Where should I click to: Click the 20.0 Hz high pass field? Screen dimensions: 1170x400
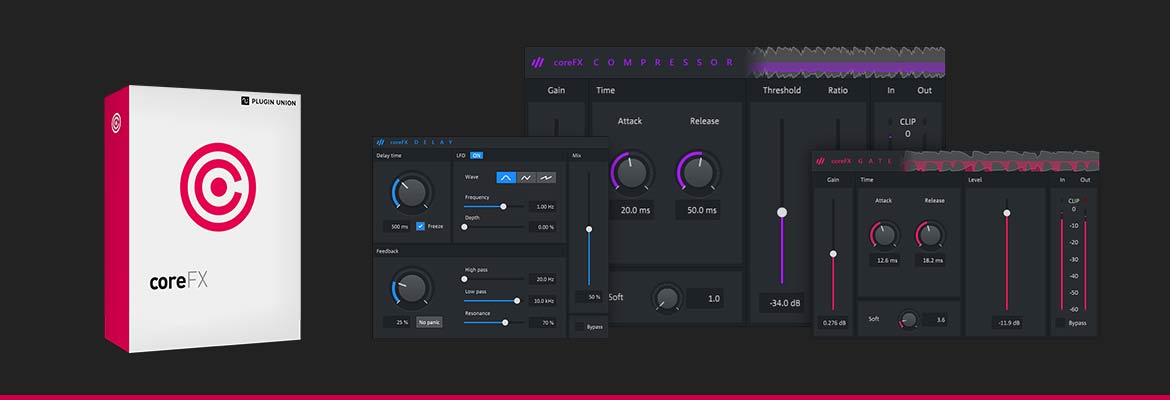[542, 279]
